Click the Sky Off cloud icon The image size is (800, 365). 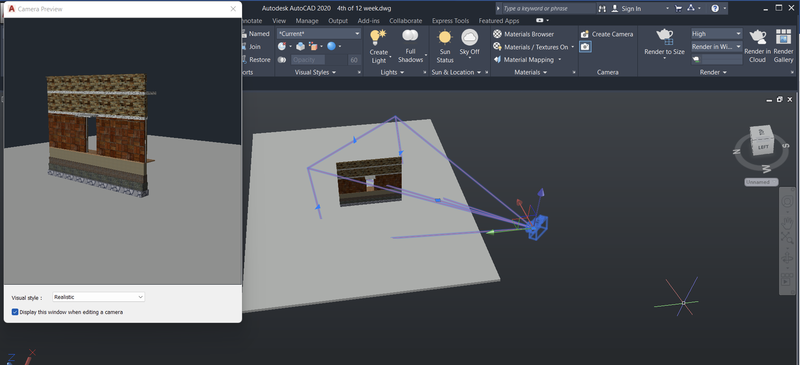click(469, 37)
